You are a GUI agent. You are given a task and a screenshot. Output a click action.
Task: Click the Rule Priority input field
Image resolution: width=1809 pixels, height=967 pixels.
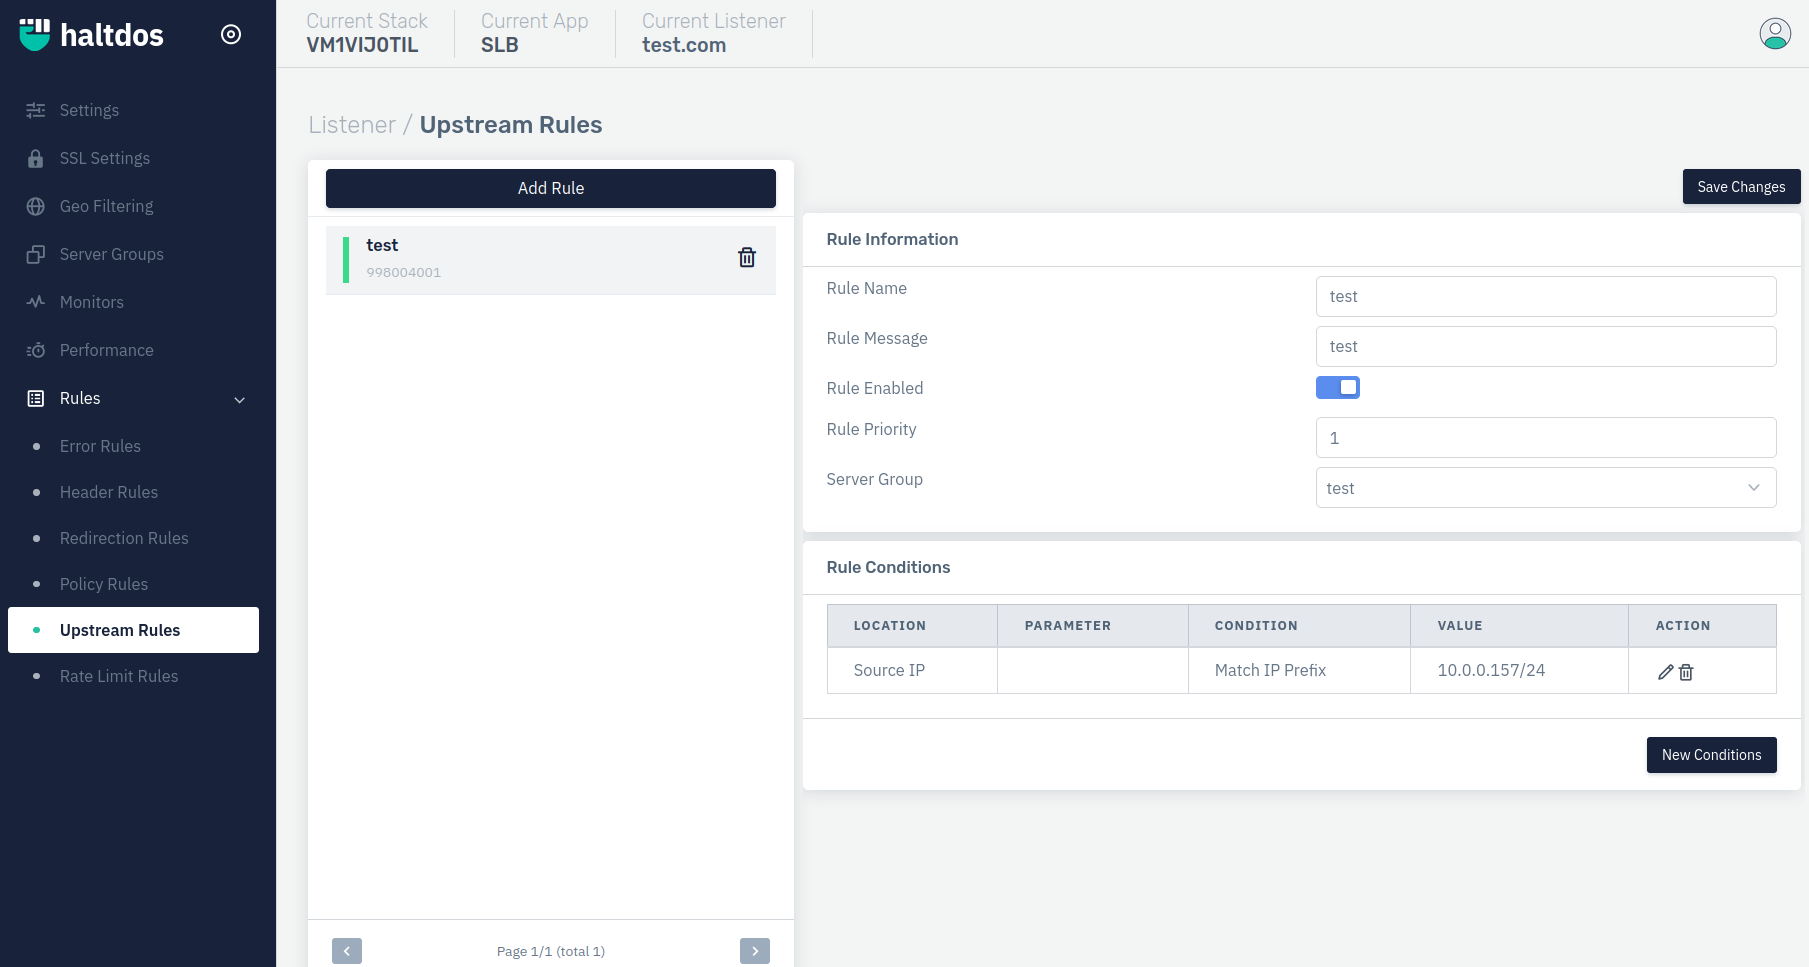coord(1546,438)
